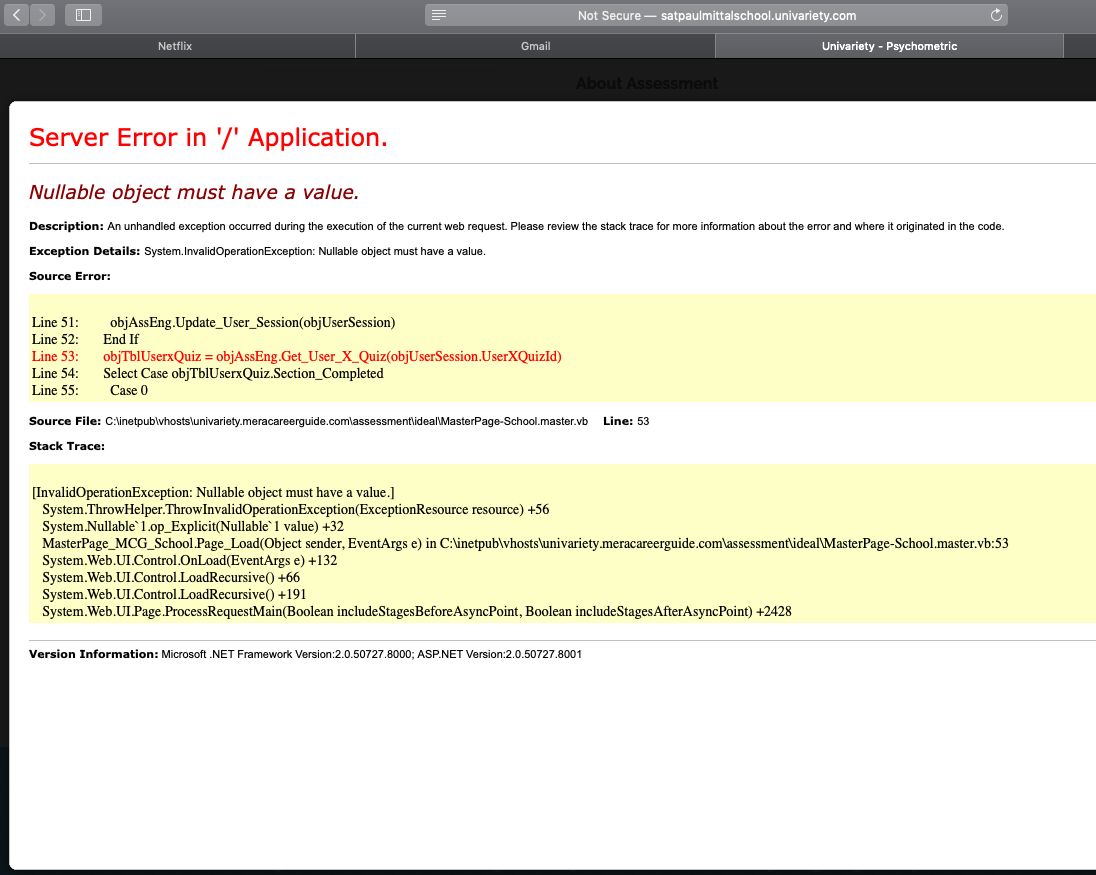Click the red highlighted Line 53 code
The image size is (1096, 875).
click(x=332, y=356)
